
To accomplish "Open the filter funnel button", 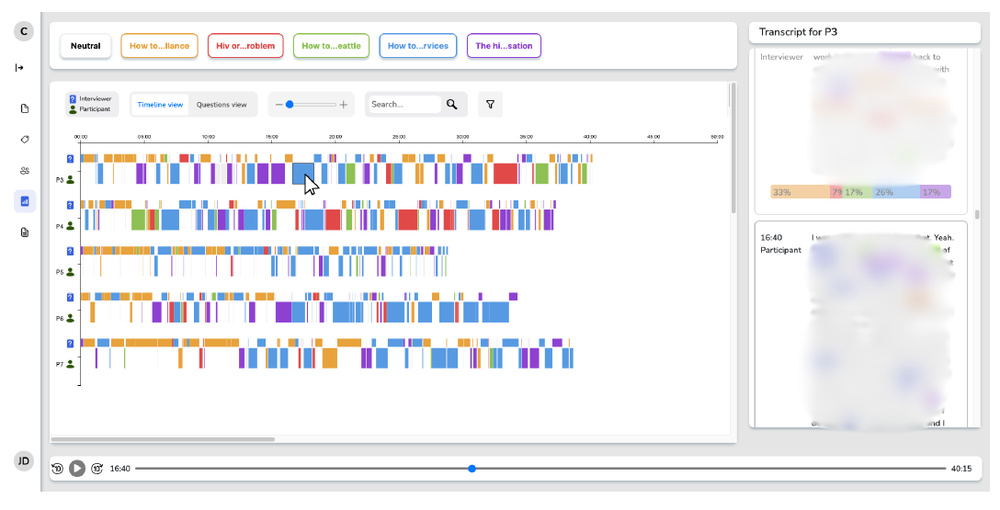I will tap(490, 105).
